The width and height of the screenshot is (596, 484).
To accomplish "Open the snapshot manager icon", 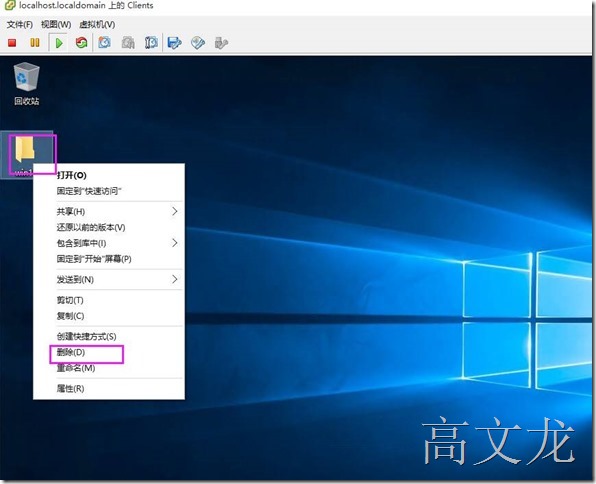I will click(x=151, y=43).
